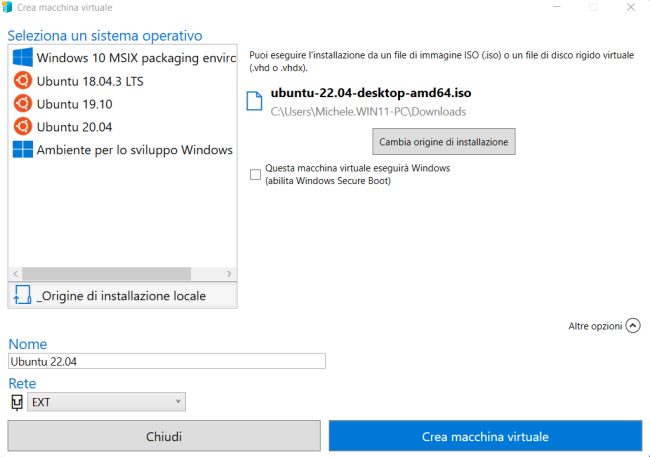Enable the Windows Secure Boot checkbox
The image size is (650, 457).
click(x=255, y=174)
